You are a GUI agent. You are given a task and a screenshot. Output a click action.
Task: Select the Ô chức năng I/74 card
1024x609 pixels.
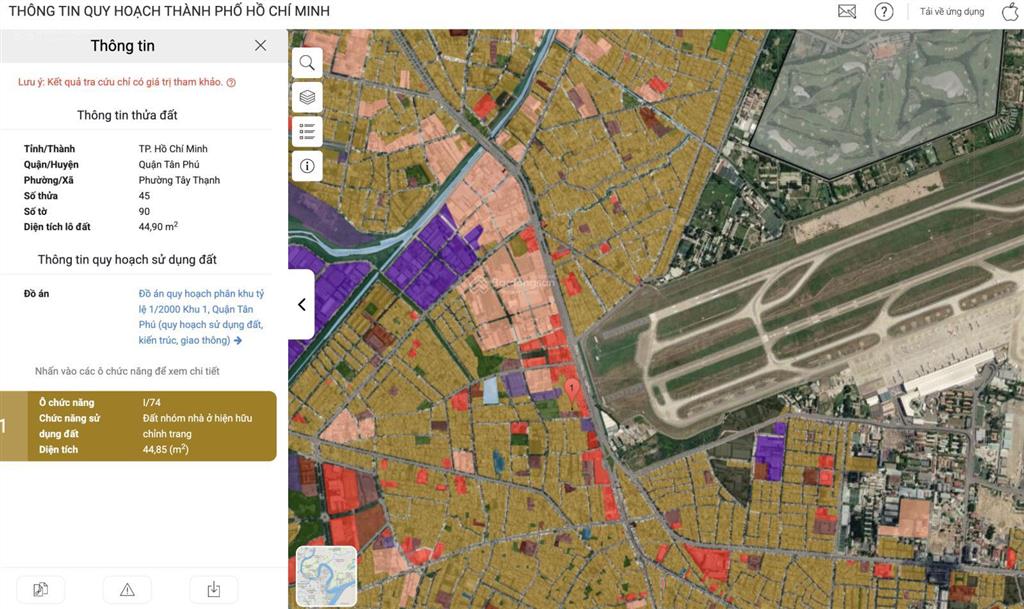coord(138,426)
